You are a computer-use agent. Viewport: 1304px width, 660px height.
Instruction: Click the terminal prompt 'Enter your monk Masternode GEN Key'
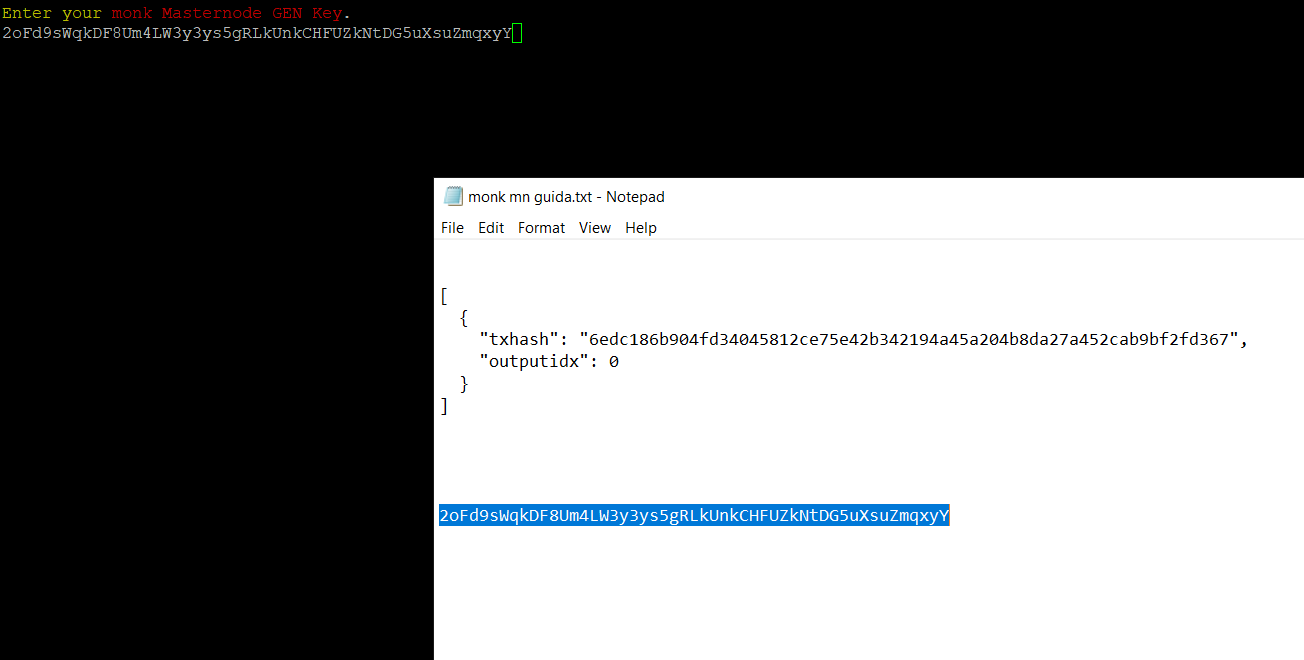pyautogui.click(x=176, y=13)
